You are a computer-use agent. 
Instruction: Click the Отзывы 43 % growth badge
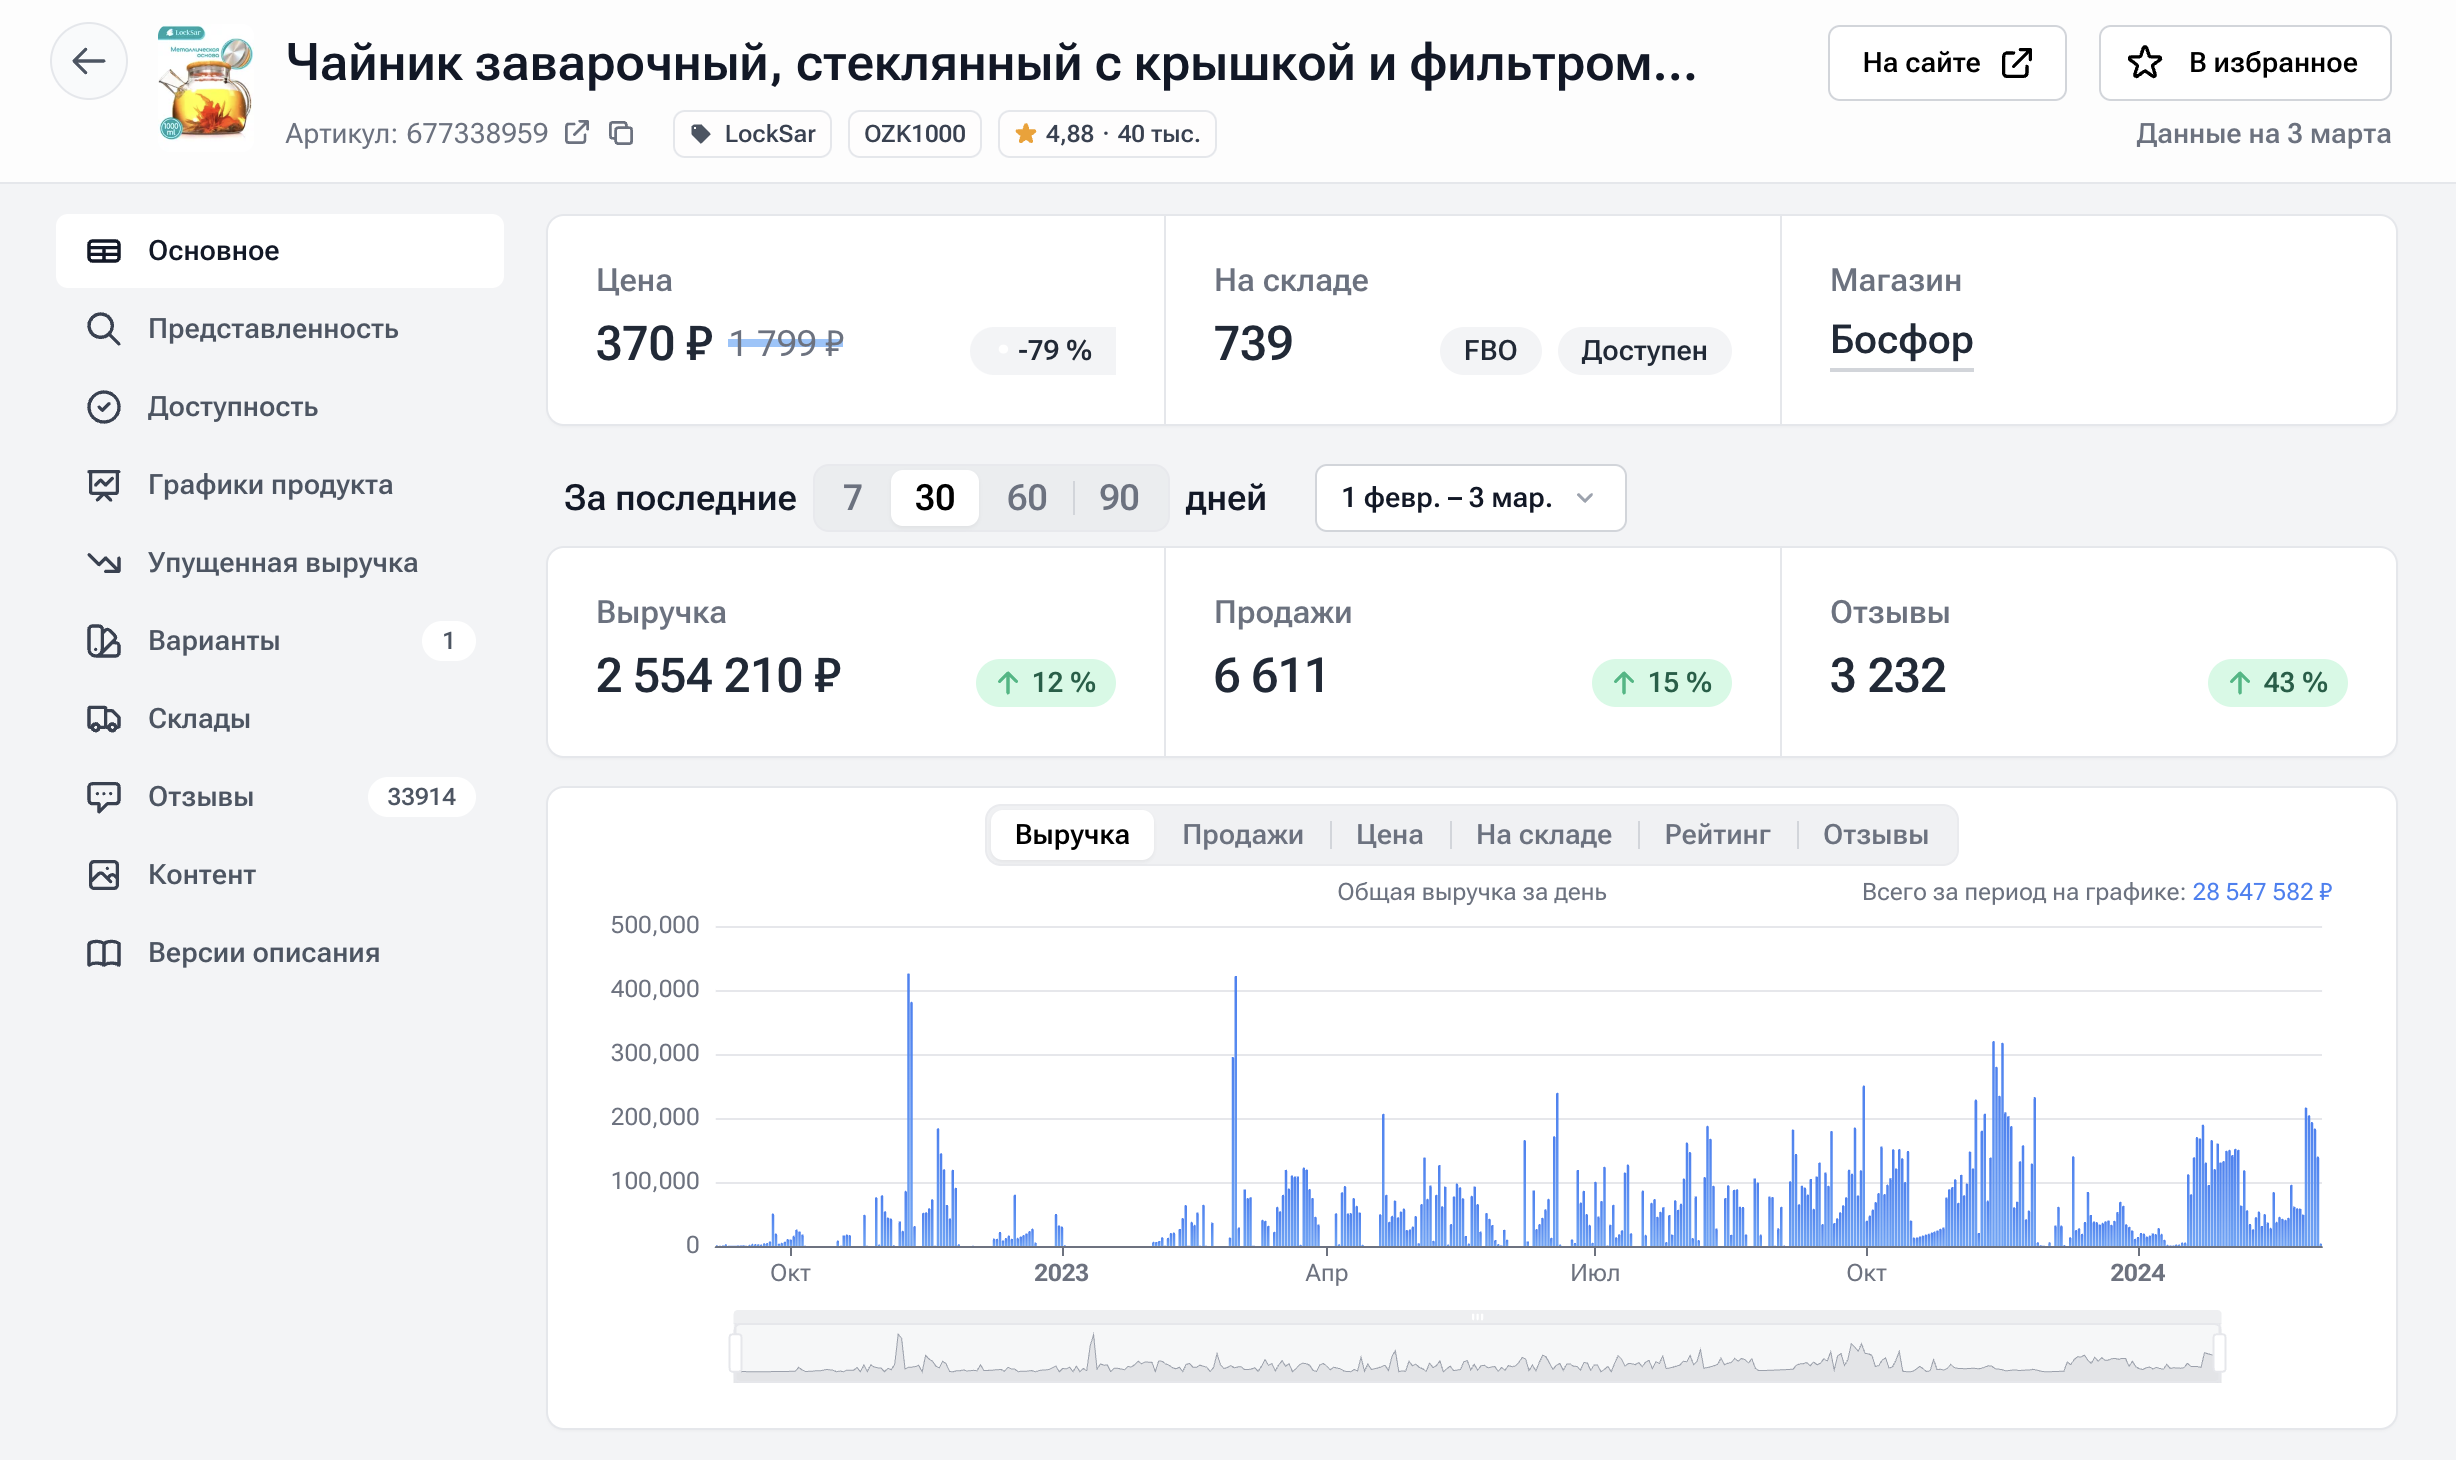point(2278,683)
